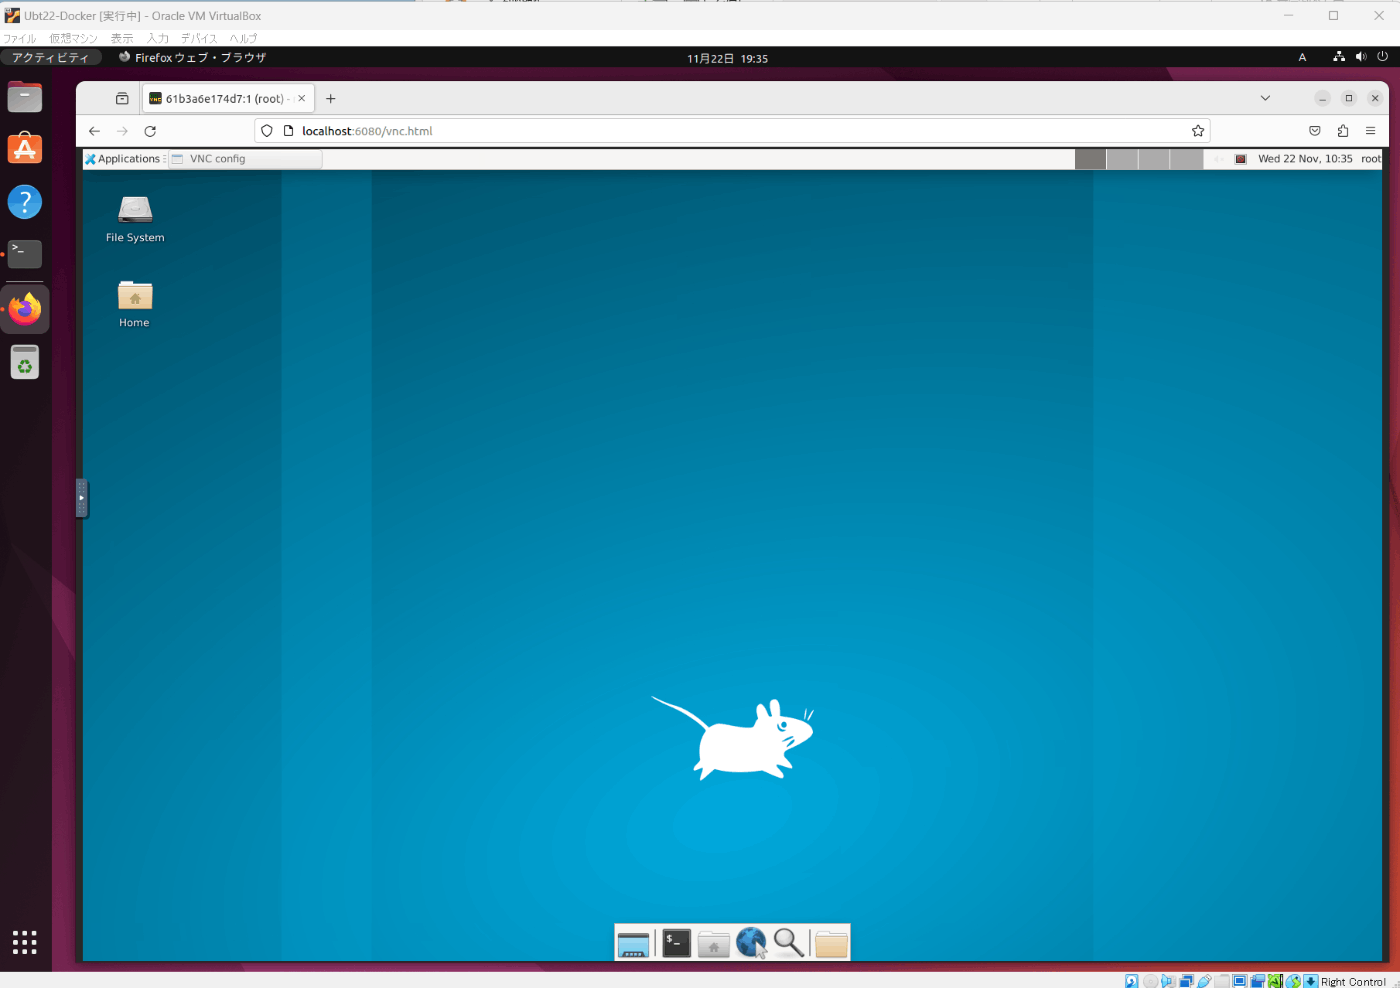The image size is (1400, 988).
Task: Switch to the fourth workspace in the pager
Action: tap(1186, 159)
